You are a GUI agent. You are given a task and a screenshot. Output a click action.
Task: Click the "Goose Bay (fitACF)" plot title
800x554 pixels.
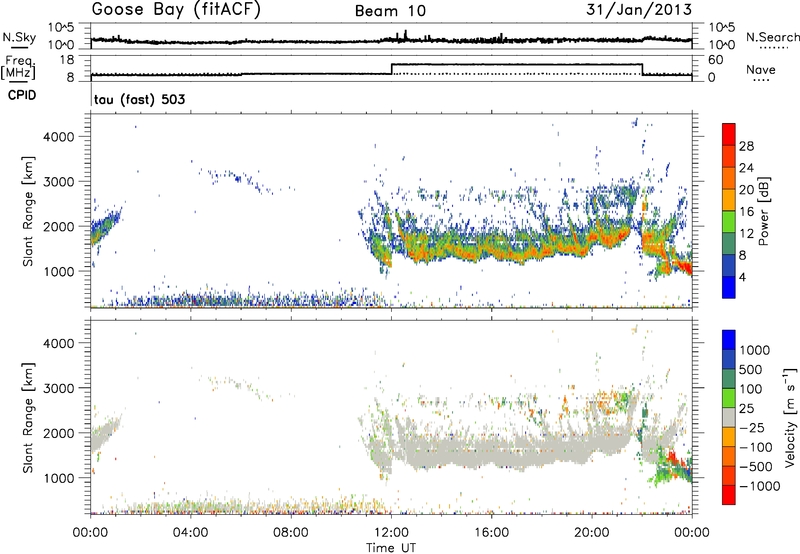[176, 10]
